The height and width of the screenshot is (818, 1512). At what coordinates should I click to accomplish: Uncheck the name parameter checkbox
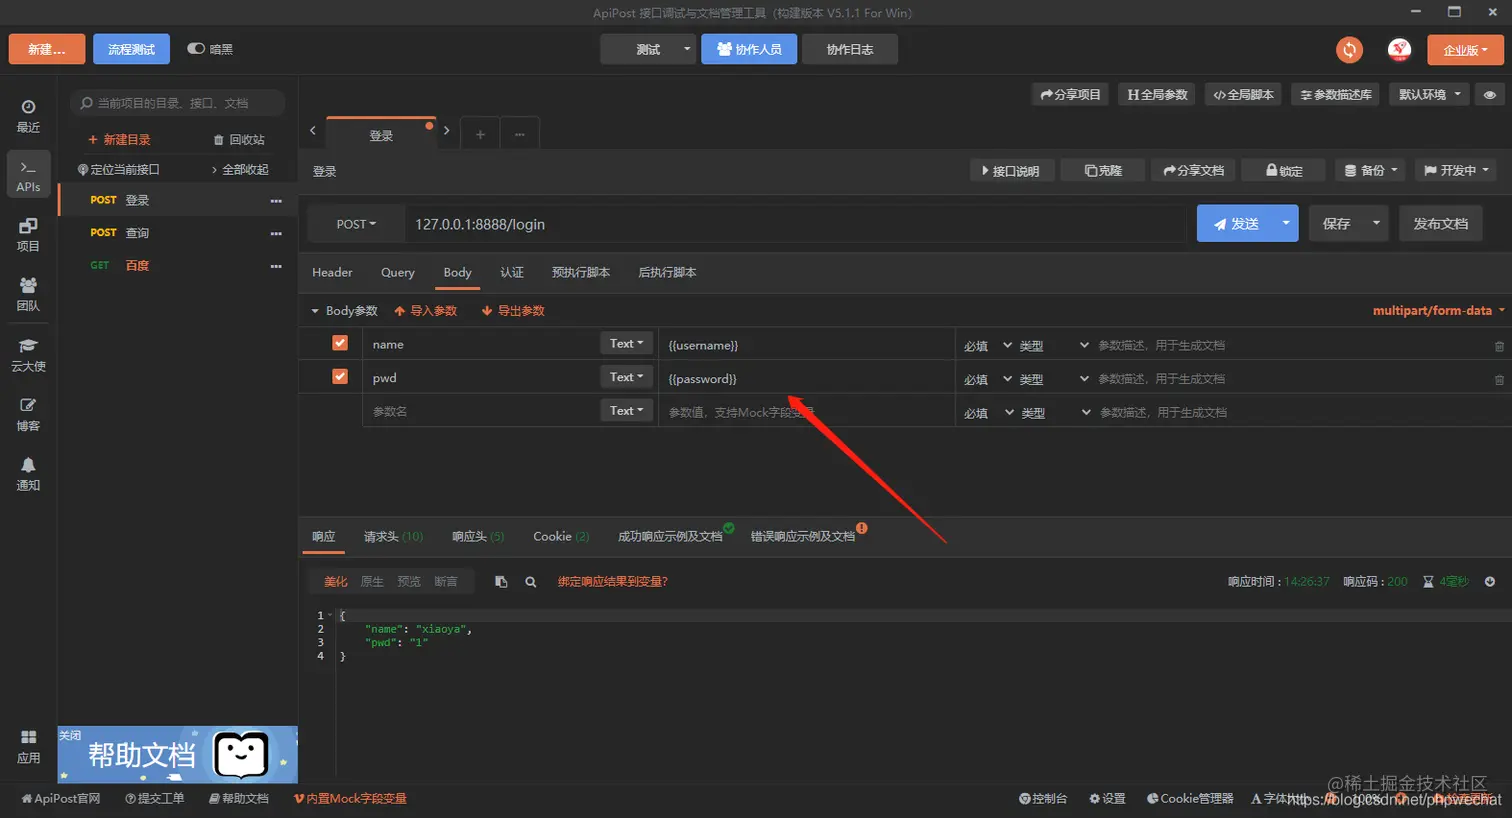click(x=340, y=343)
